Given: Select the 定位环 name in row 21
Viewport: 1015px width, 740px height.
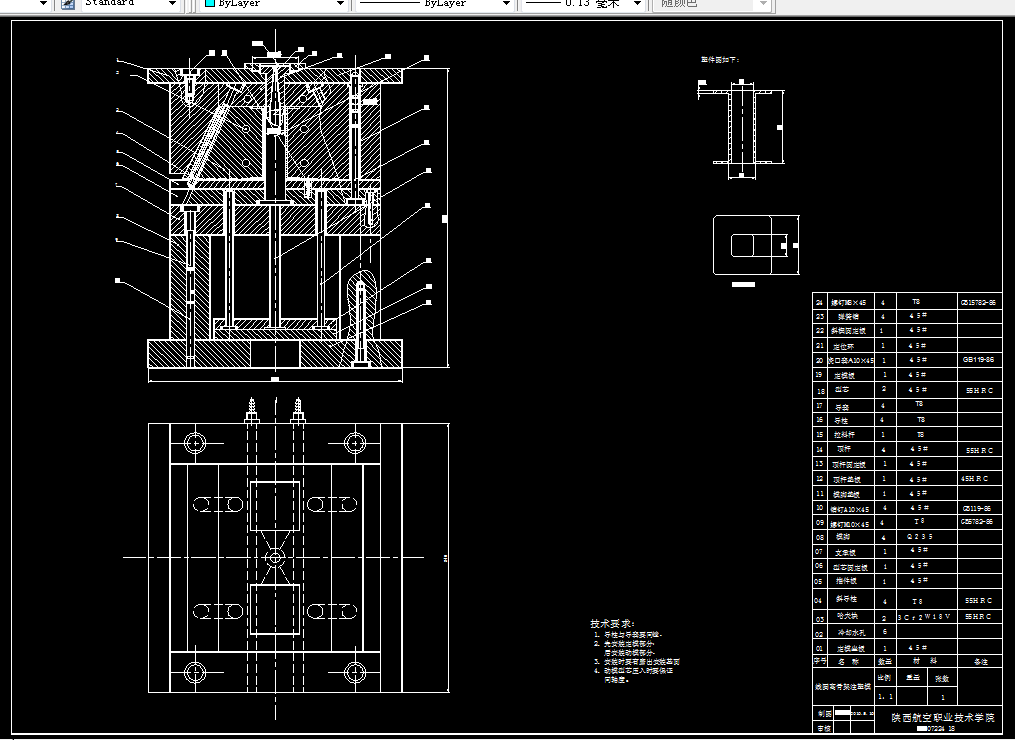Looking at the screenshot, I should pos(843,347).
